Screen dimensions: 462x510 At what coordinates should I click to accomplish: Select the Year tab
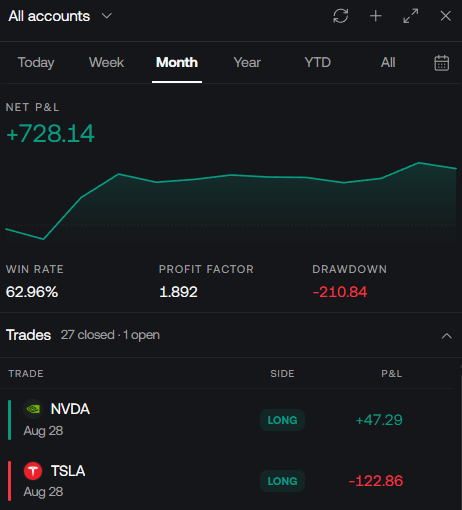(x=247, y=62)
